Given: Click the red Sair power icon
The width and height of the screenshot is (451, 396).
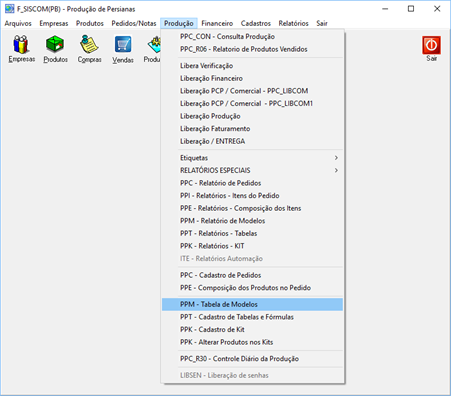Looking at the screenshot, I should pyautogui.click(x=431, y=49).
